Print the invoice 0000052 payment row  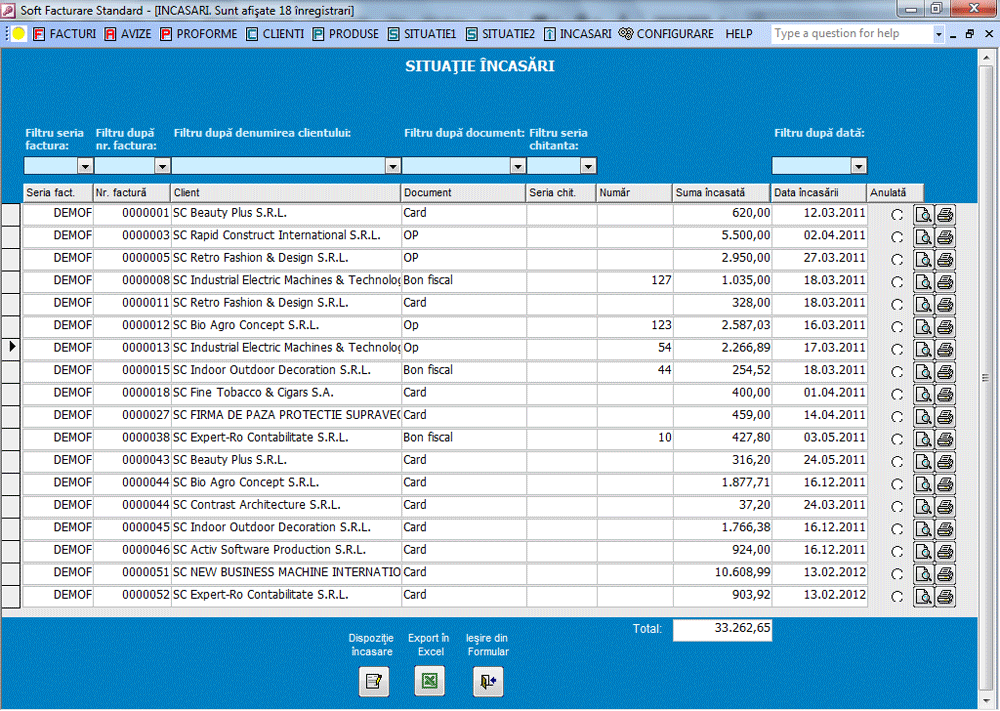[x=945, y=596]
